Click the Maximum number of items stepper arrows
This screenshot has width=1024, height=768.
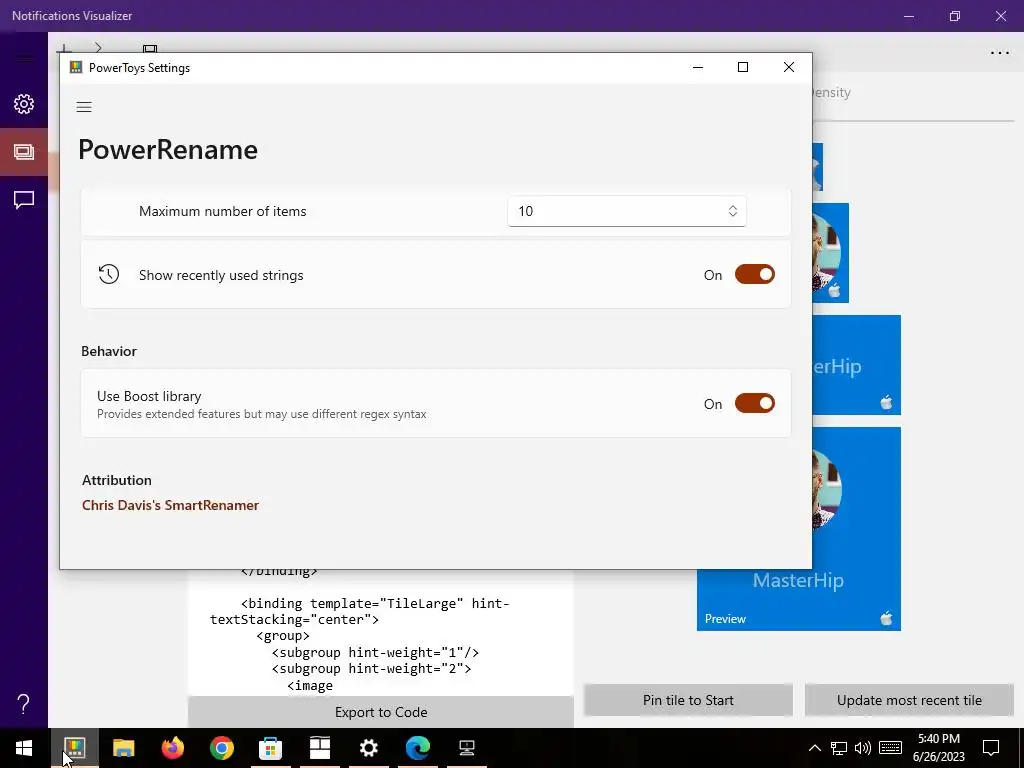coord(732,211)
